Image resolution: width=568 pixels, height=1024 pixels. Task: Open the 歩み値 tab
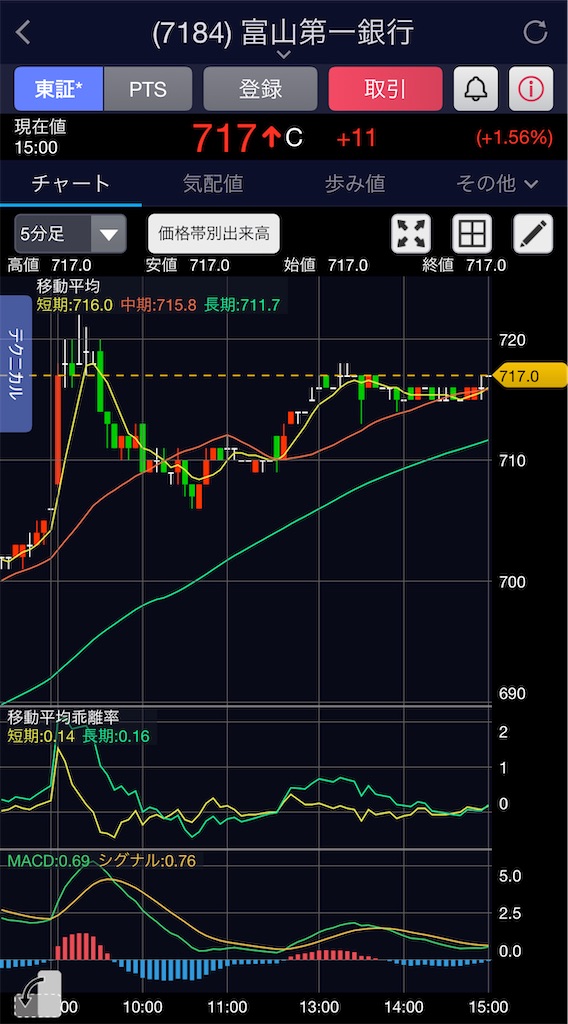coord(355,184)
